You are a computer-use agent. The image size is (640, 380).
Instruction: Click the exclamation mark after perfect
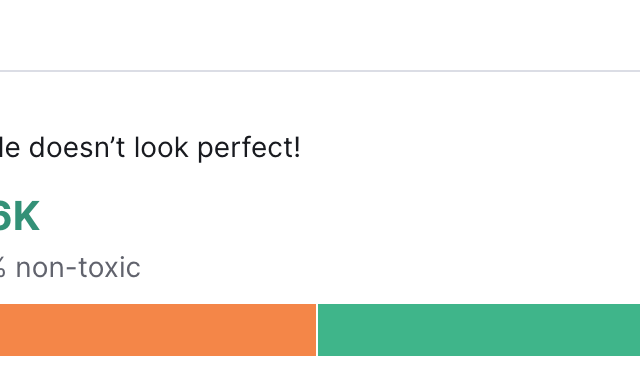[297, 147]
